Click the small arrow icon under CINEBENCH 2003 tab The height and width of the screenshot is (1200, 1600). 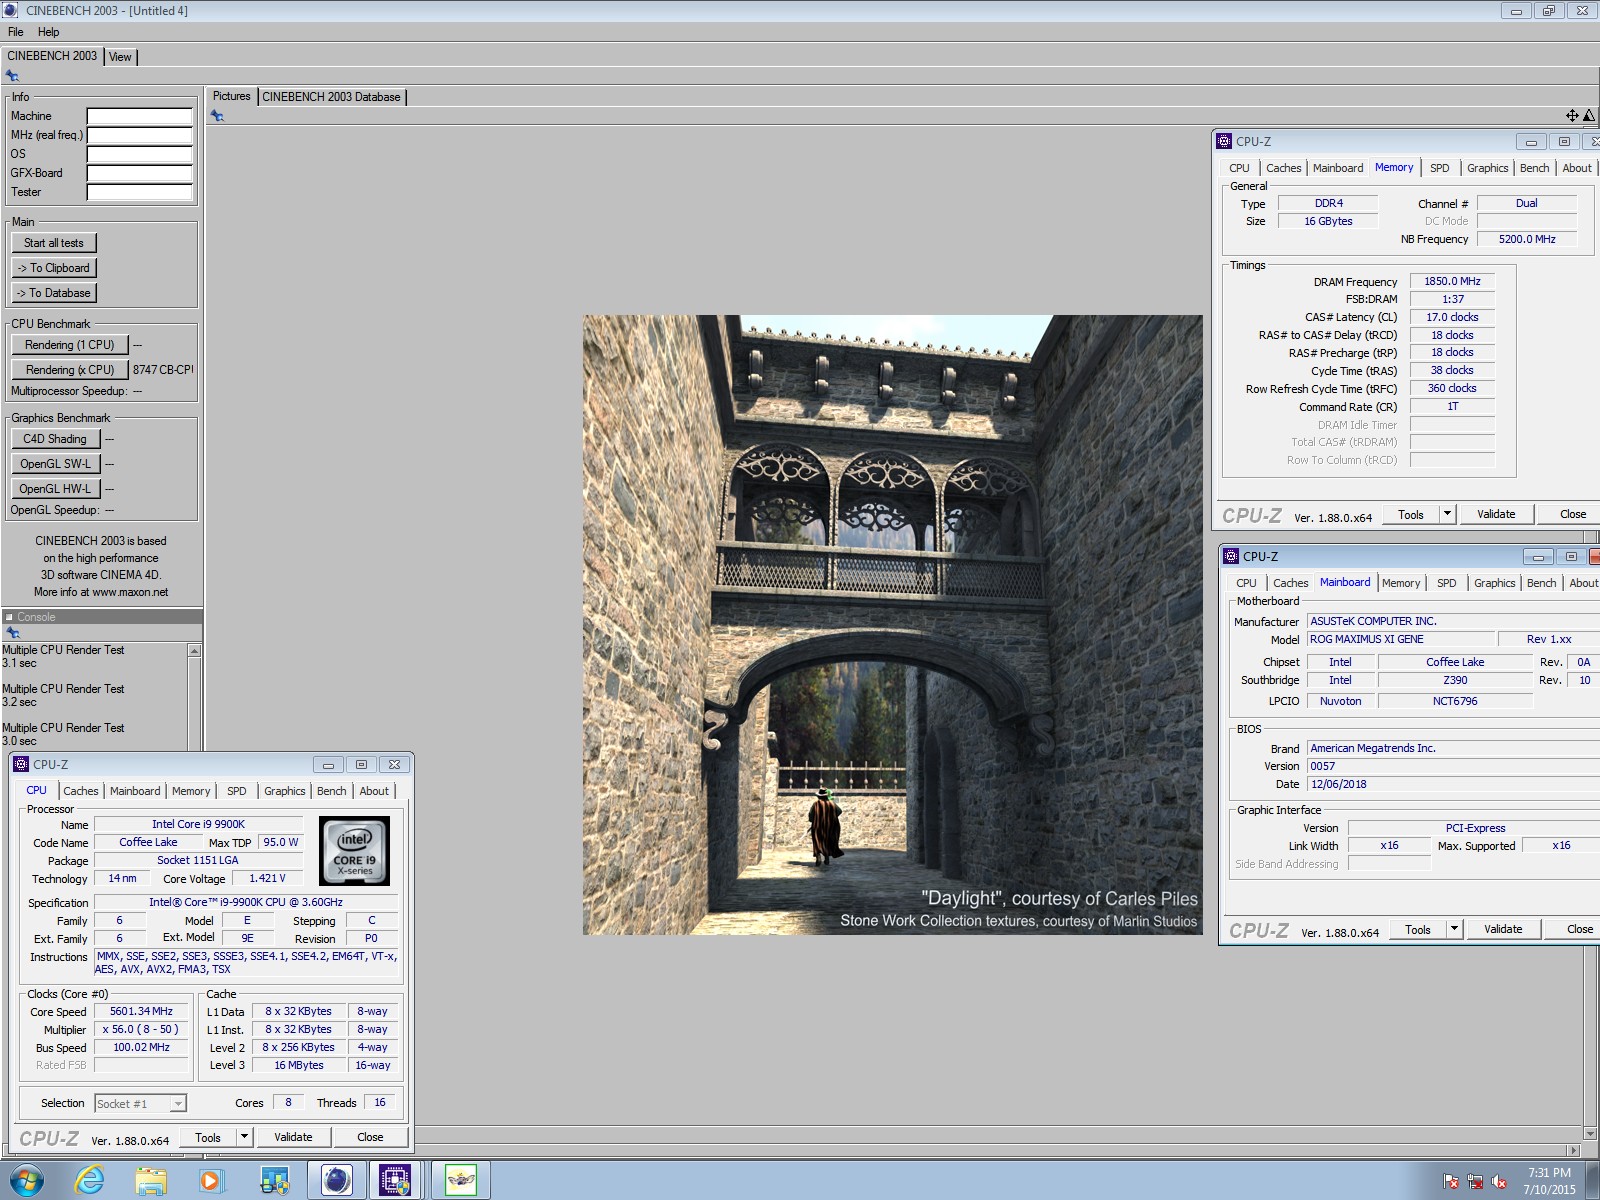(x=12, y=76)
